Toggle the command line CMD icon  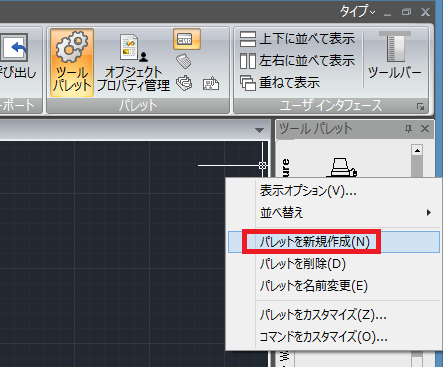[x=187, y=39]
